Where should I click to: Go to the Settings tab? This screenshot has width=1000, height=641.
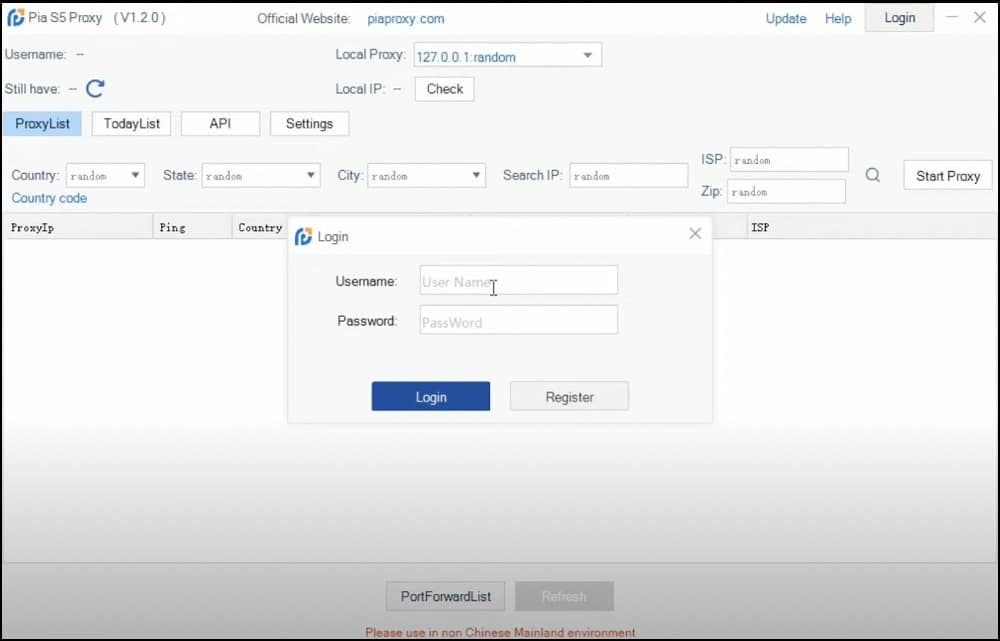(x=309, y=124)
